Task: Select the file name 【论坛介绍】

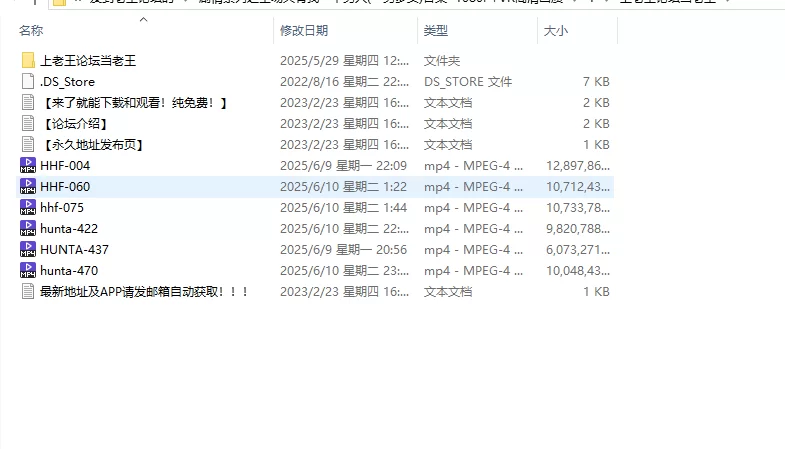Action: tap(74, 124)
